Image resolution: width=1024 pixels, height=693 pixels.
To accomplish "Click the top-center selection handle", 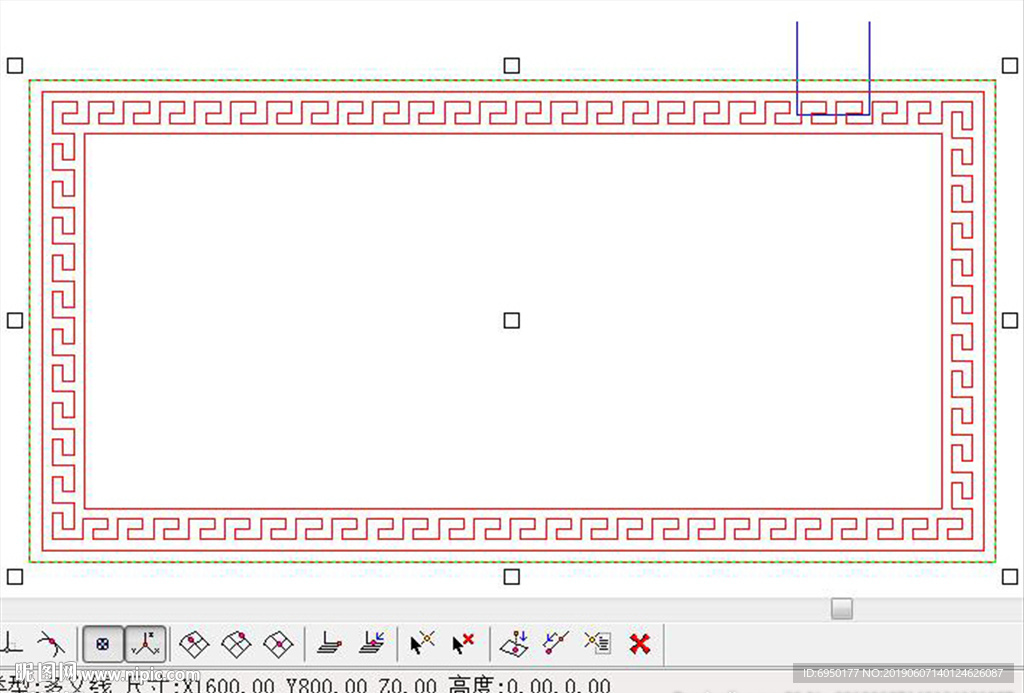I will pos(512,65).
